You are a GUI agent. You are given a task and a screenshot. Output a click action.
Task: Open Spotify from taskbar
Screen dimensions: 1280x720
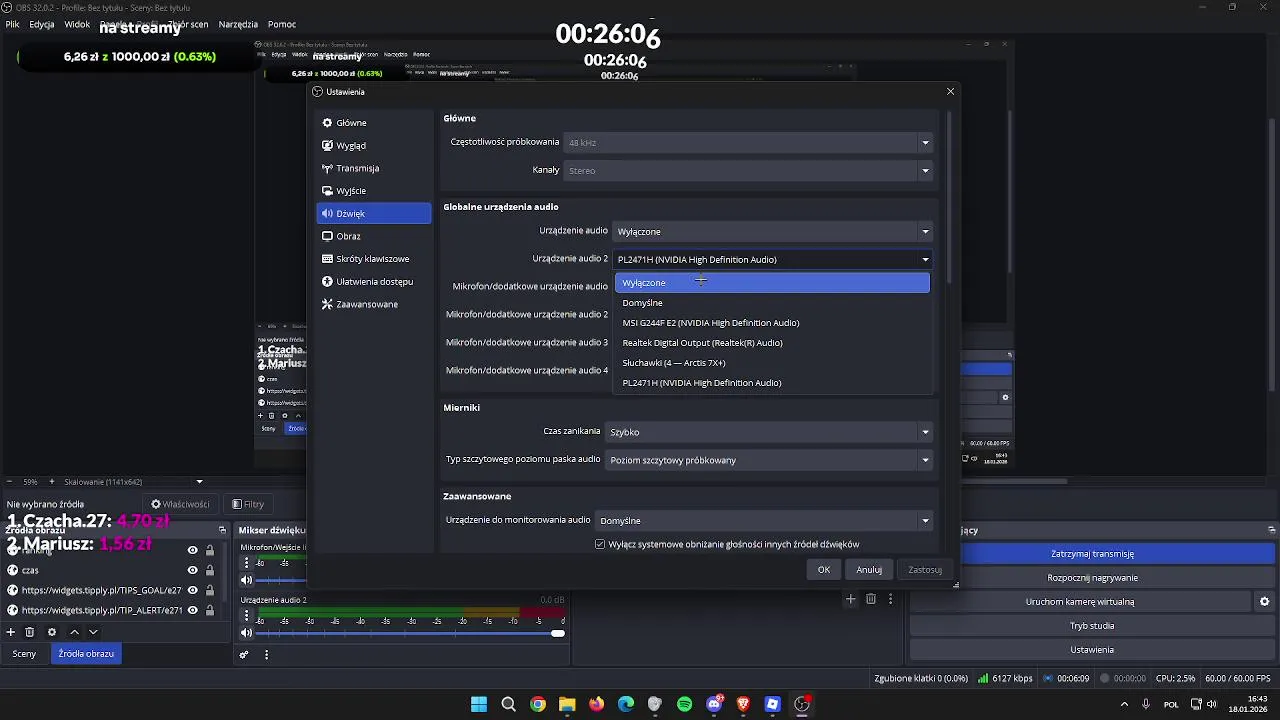point(684,704)
